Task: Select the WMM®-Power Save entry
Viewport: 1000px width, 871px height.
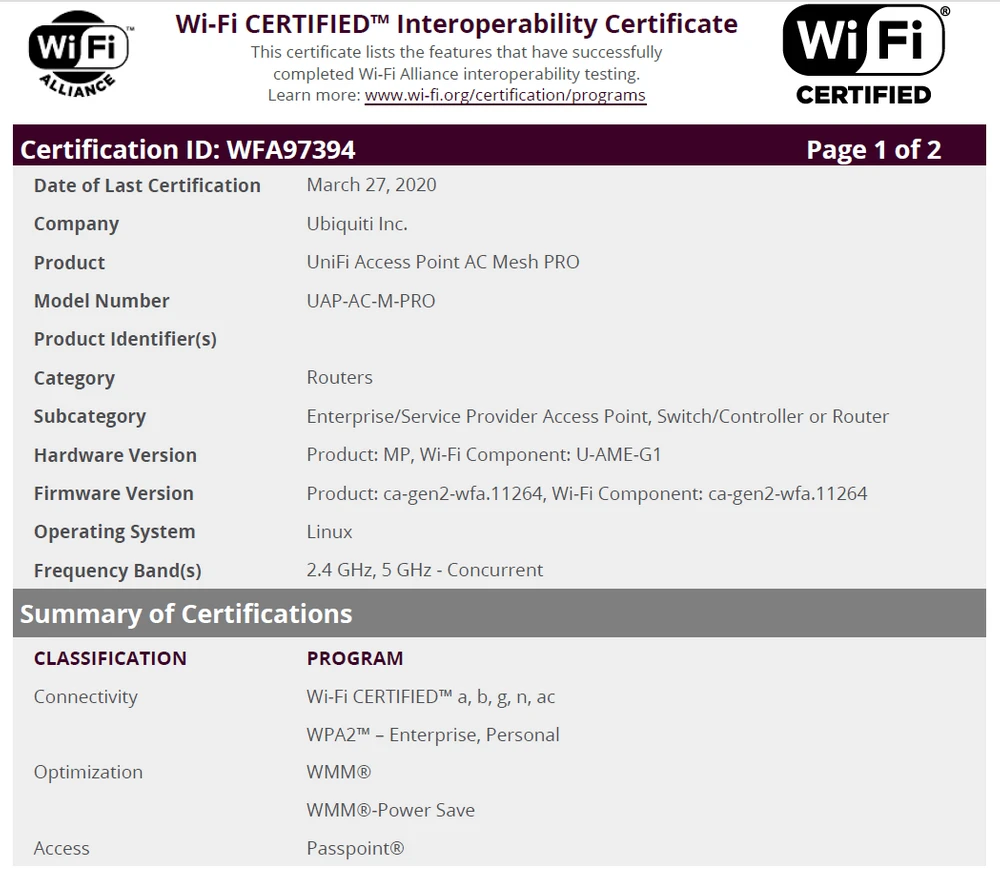Action: coord(389,810)
